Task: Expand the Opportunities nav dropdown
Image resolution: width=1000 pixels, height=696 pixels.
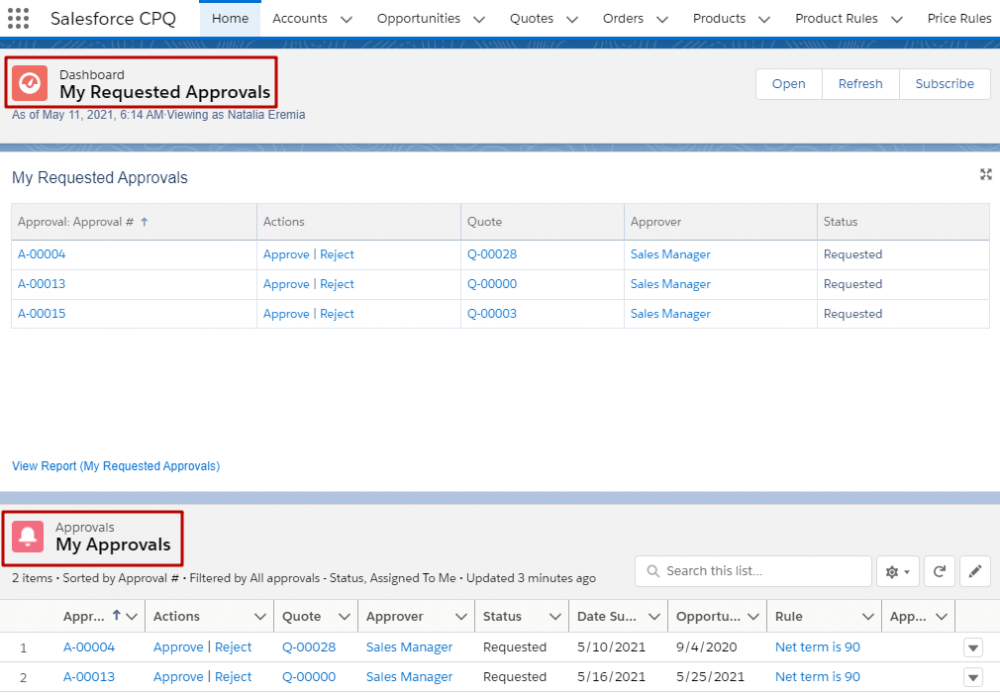Action: pos(479,20)
